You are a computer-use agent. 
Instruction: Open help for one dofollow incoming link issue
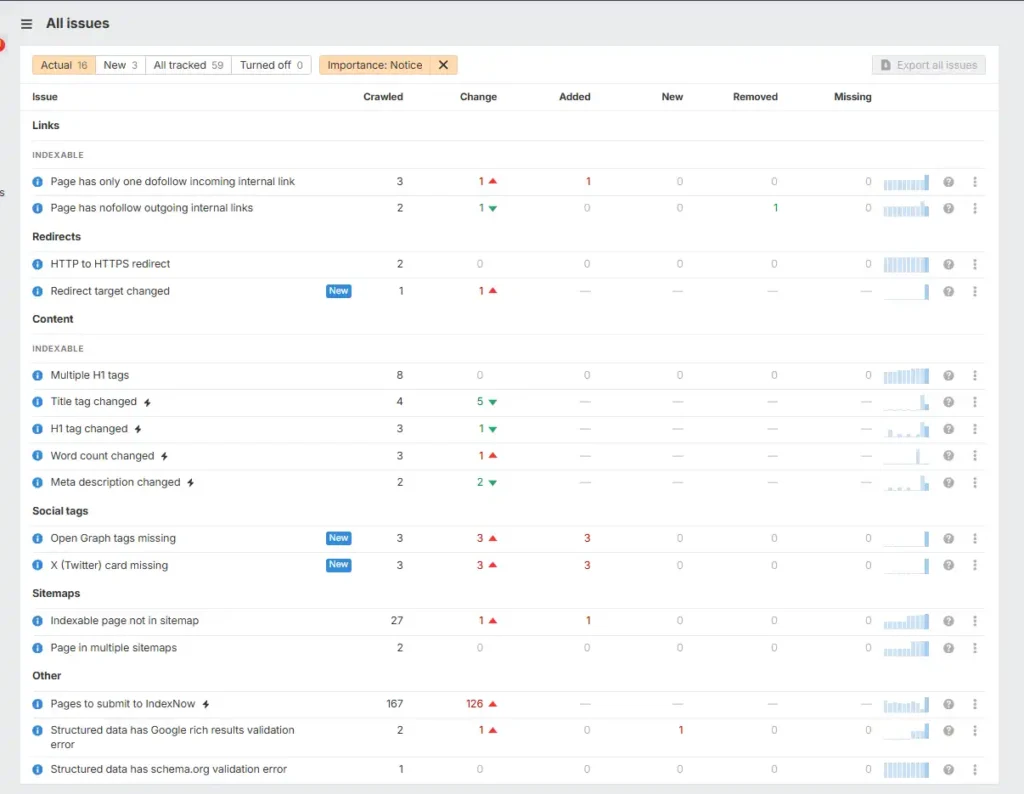click(948, 182)
